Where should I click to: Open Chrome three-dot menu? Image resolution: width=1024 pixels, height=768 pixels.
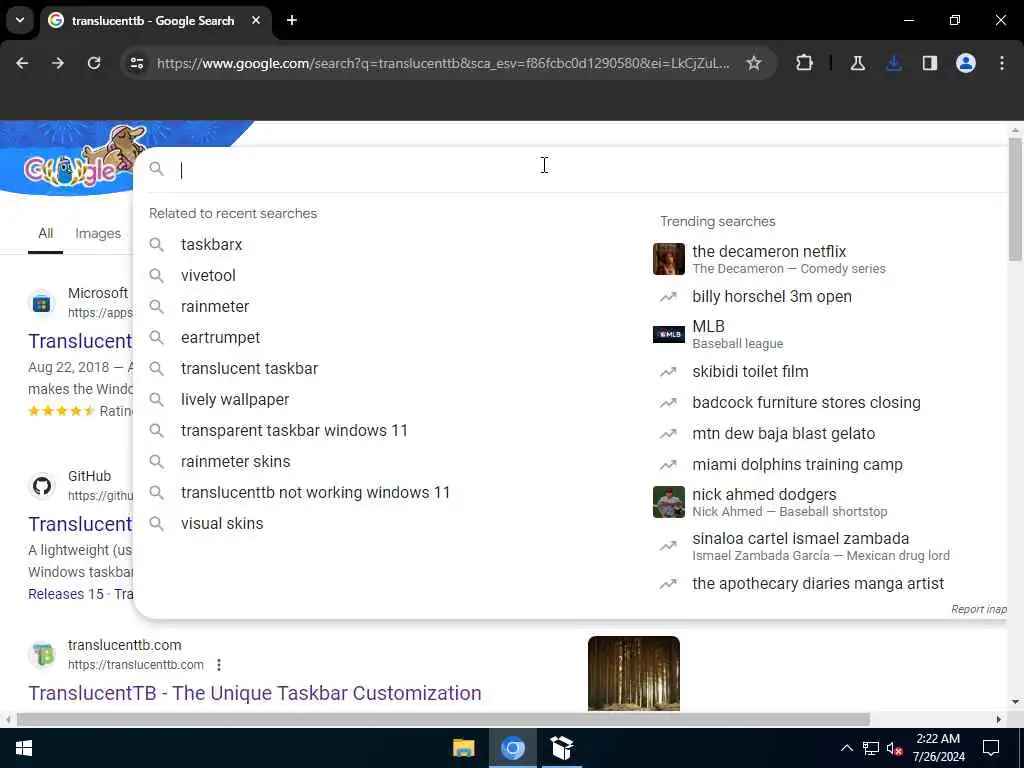[x=1002, y=63]
